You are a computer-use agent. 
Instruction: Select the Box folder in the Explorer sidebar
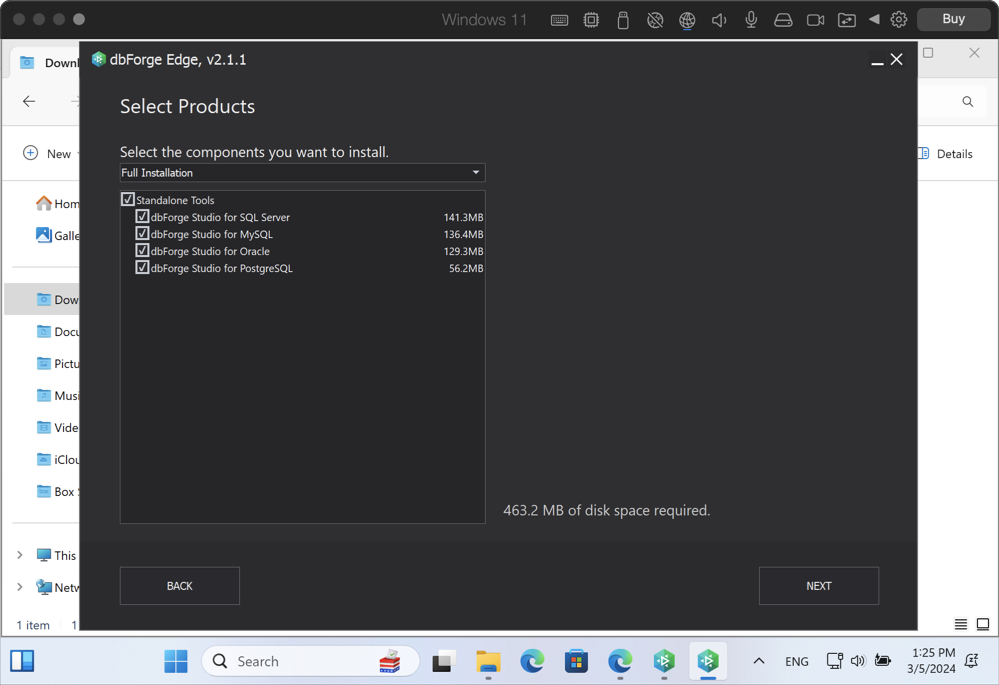click(57, 491)
